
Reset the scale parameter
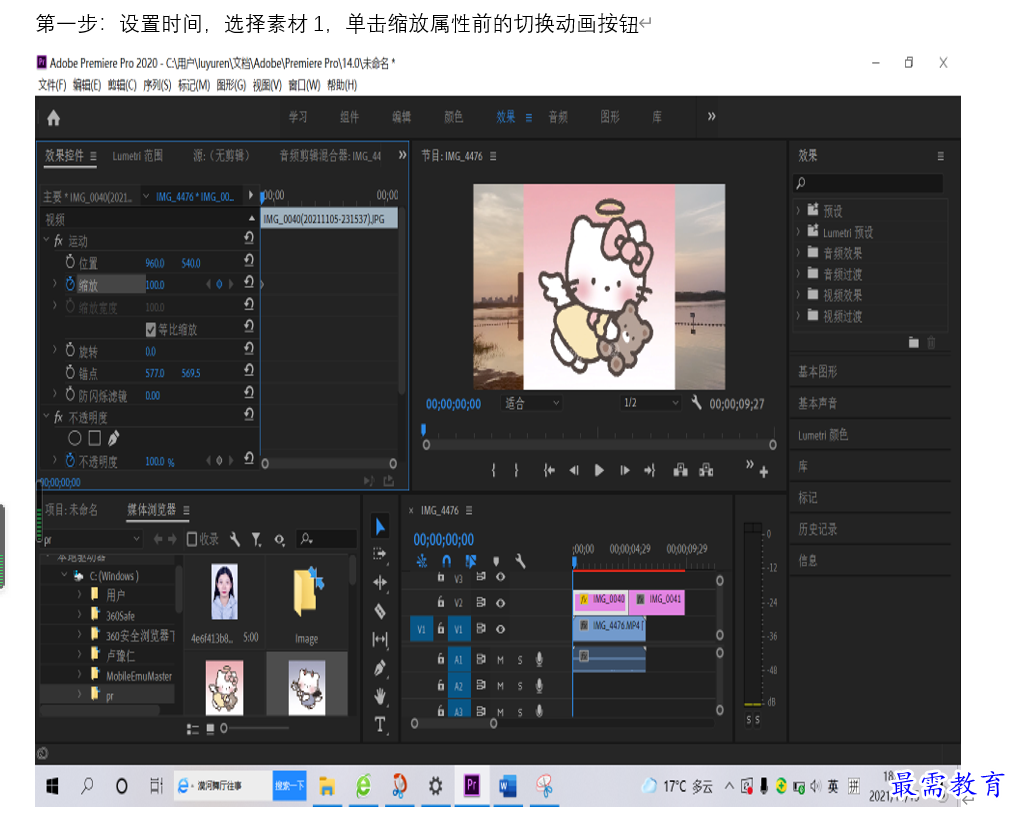click(249, 282)
